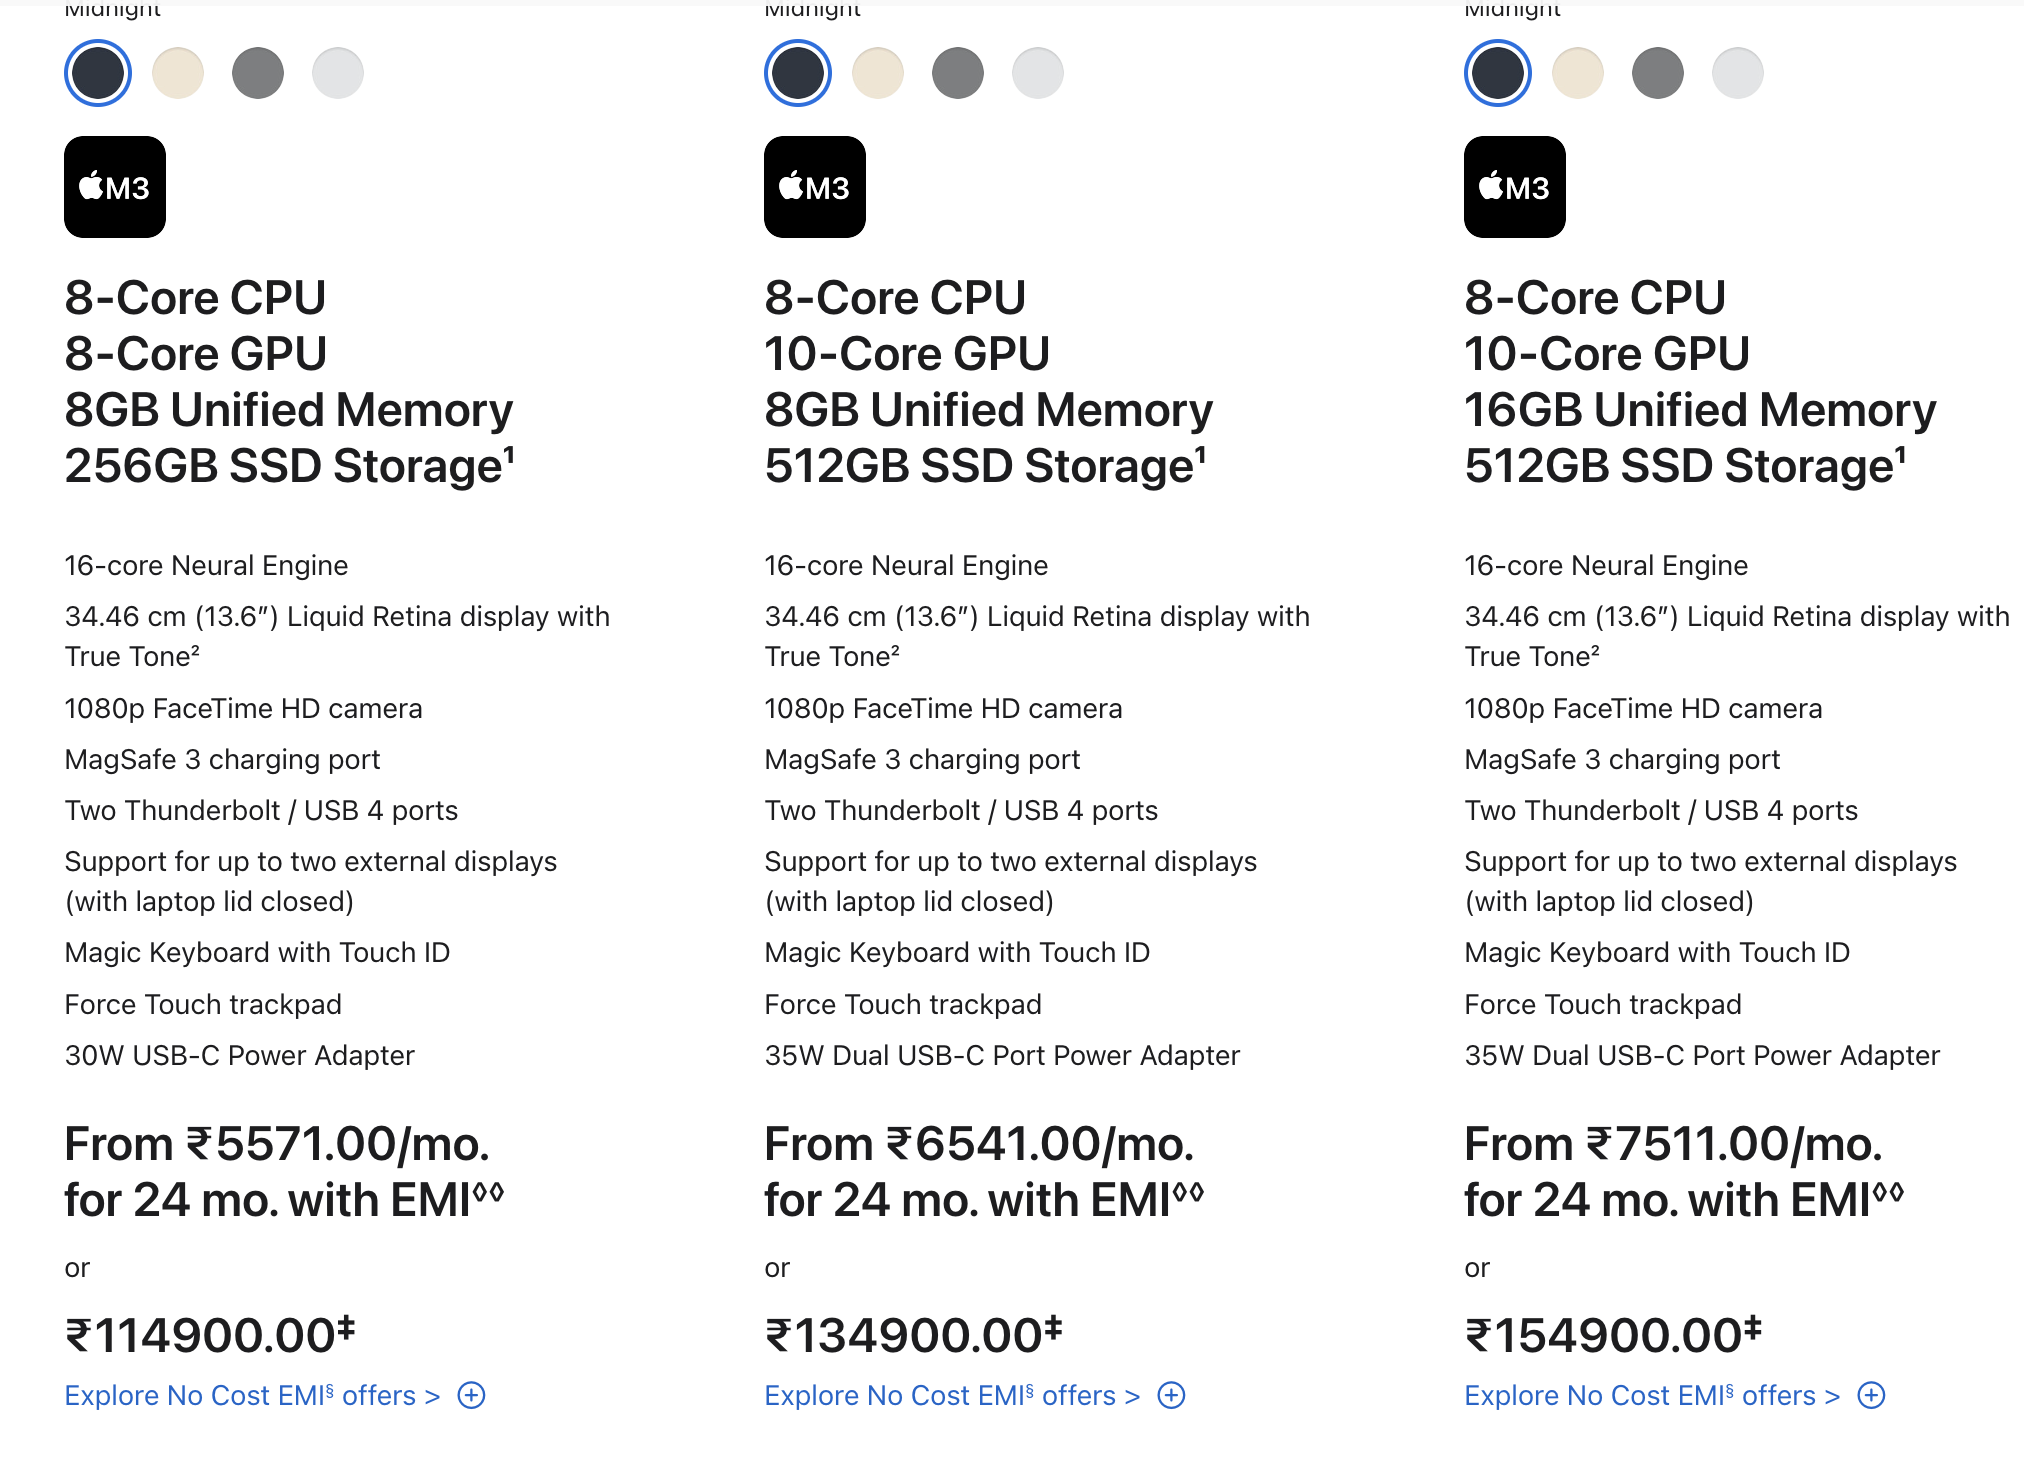Select Midnight colour for the 256GB model
2024x1468 pixels.
[x=98, y=73]
